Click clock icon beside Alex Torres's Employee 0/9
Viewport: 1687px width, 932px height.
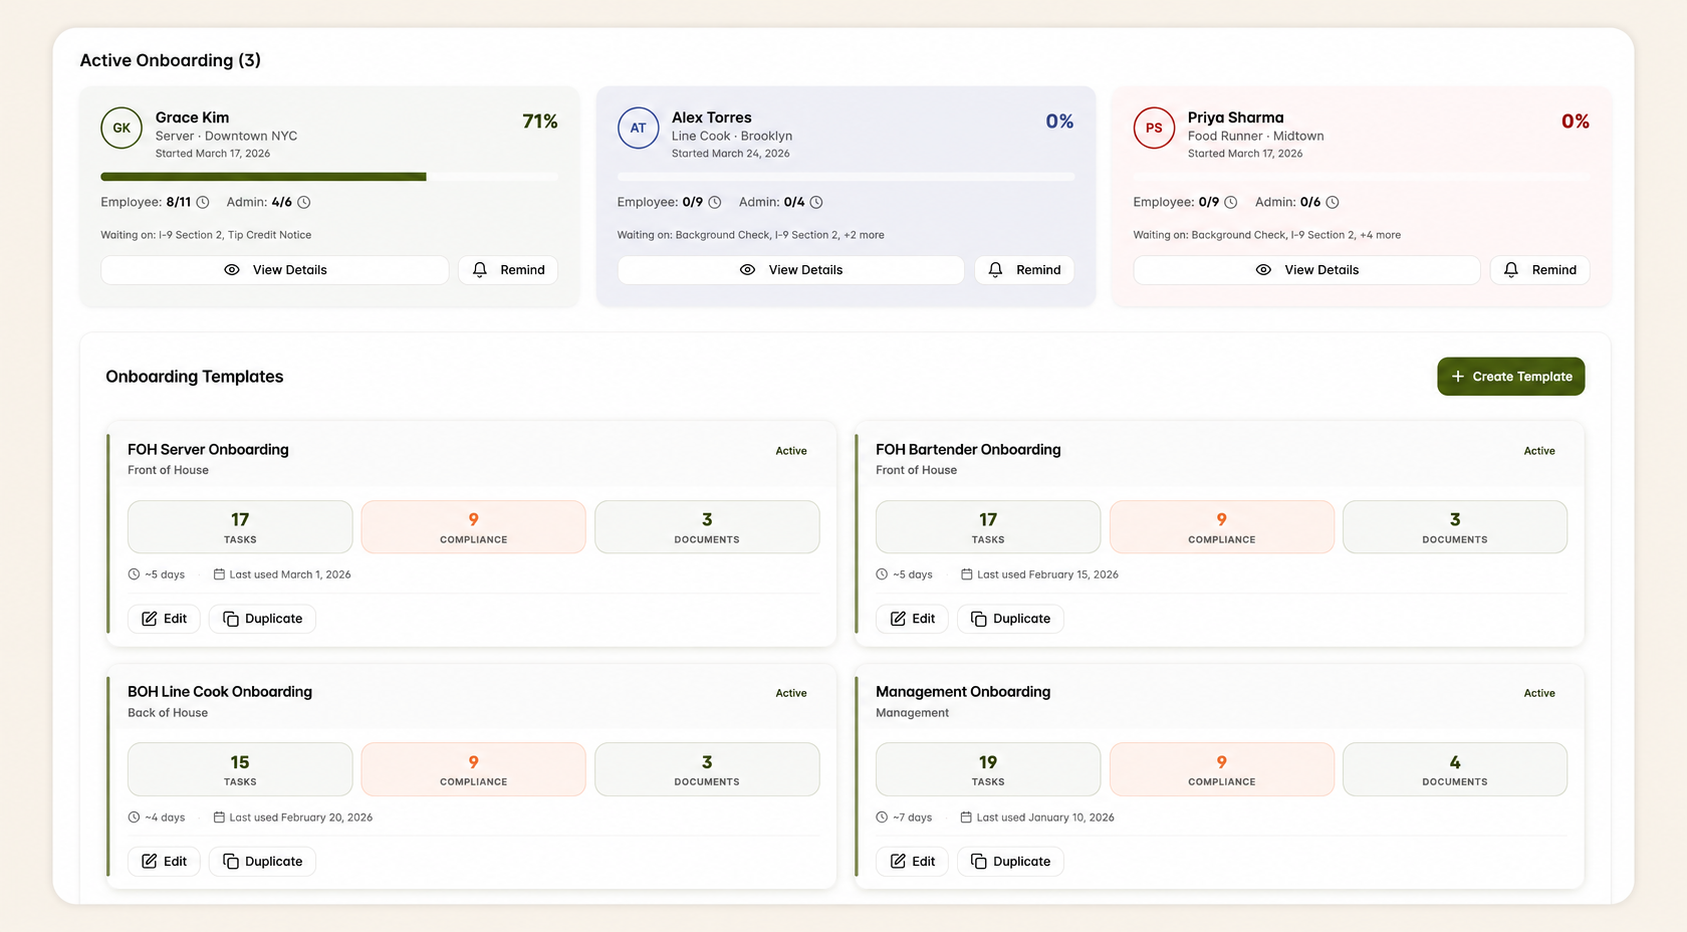(x=715, y=202)
